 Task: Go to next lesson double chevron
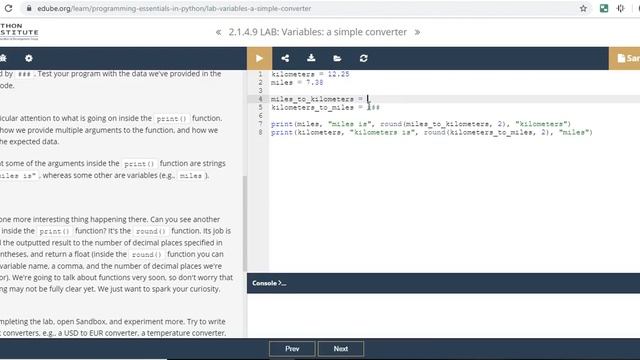pyautogui.click(x=417, y=32)
